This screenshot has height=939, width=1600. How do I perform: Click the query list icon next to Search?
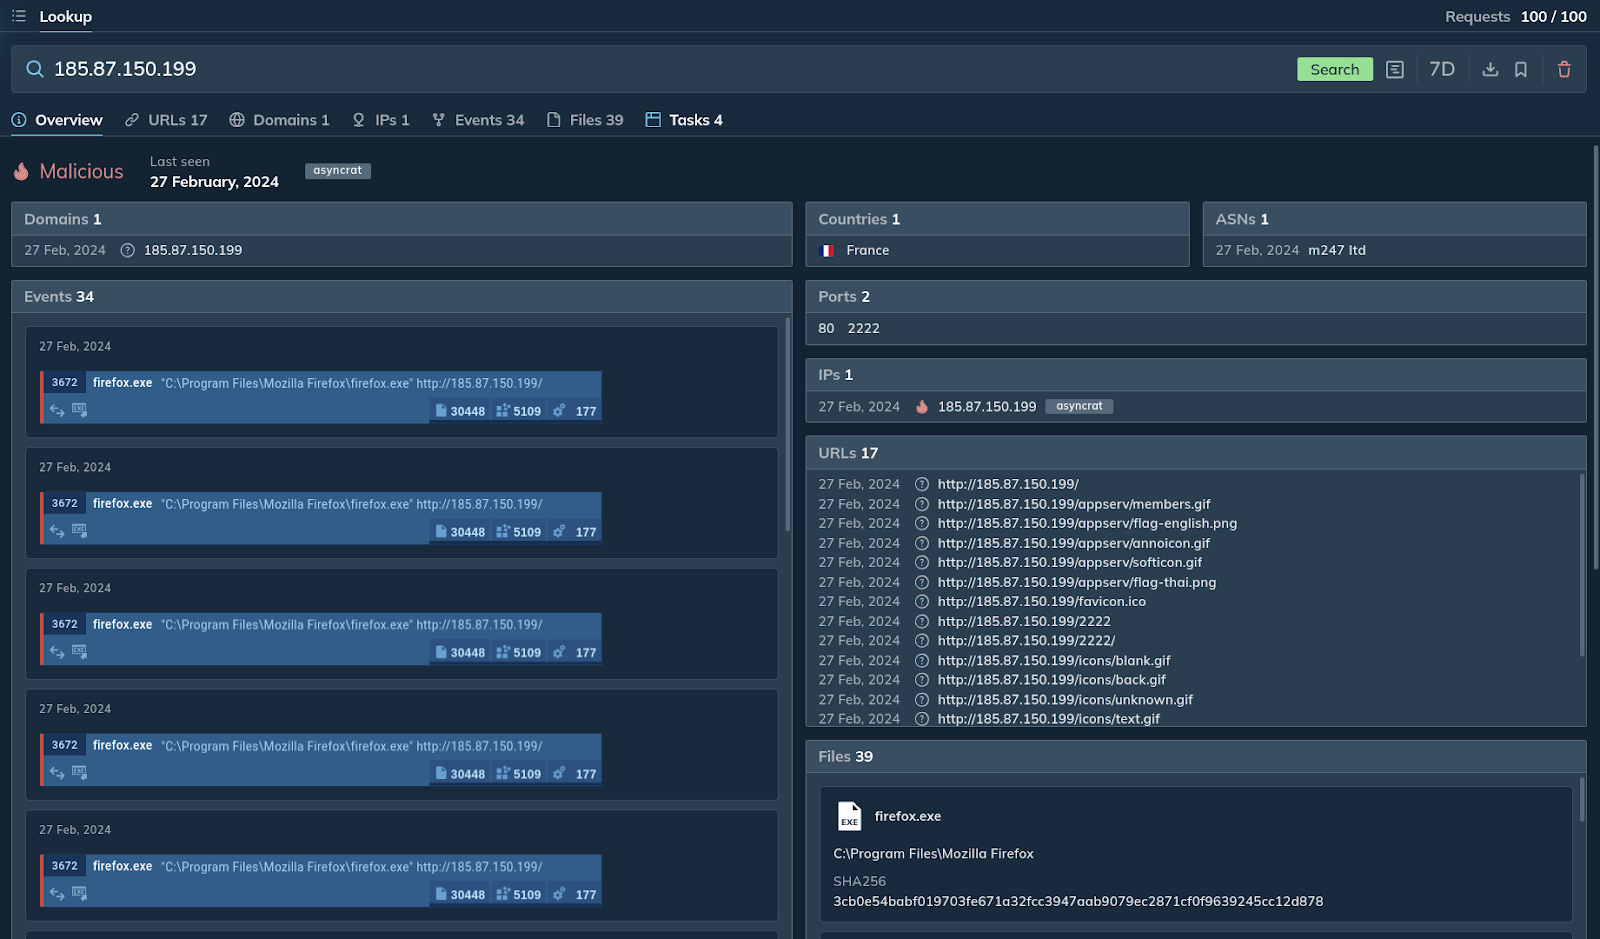[1395, 69]
